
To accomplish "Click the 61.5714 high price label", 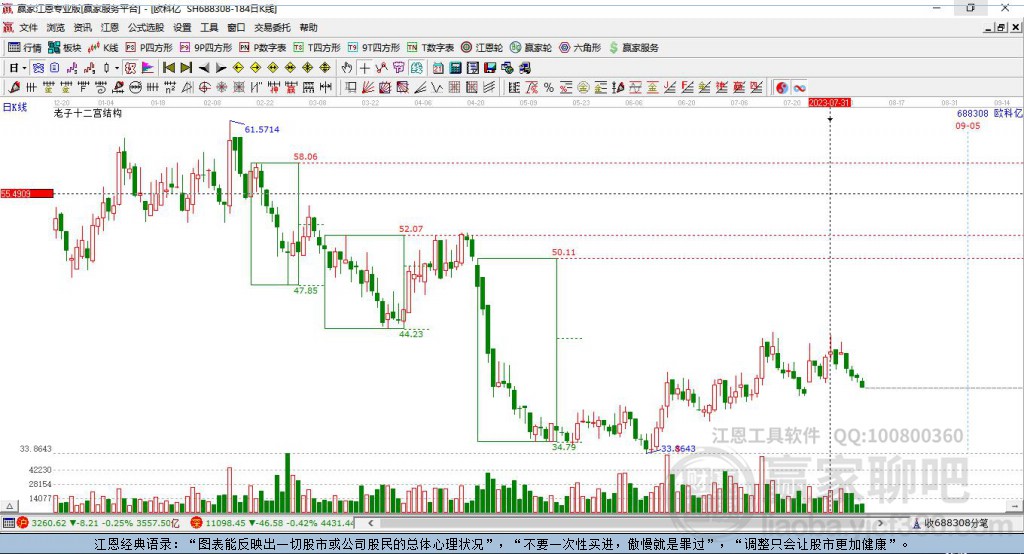I will (x=262, y=129).
